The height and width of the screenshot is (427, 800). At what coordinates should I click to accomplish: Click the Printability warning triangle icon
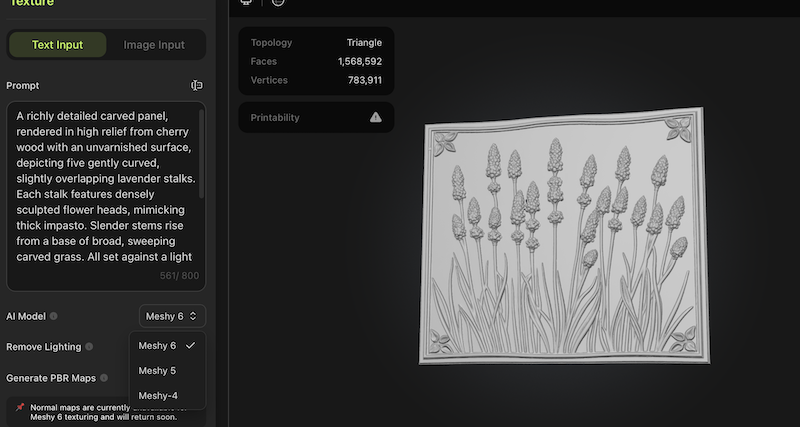(x=376, y=117)
